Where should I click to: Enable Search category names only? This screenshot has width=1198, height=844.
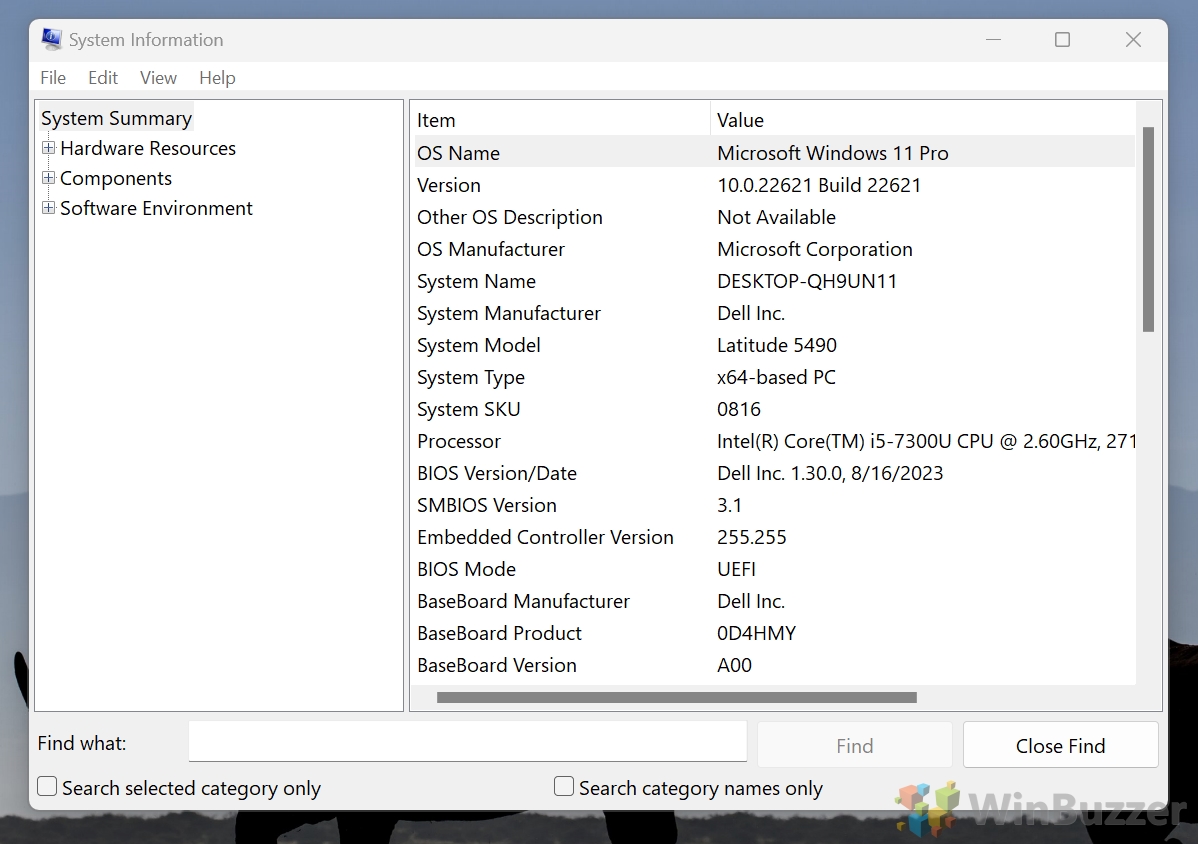pos(564,786)
